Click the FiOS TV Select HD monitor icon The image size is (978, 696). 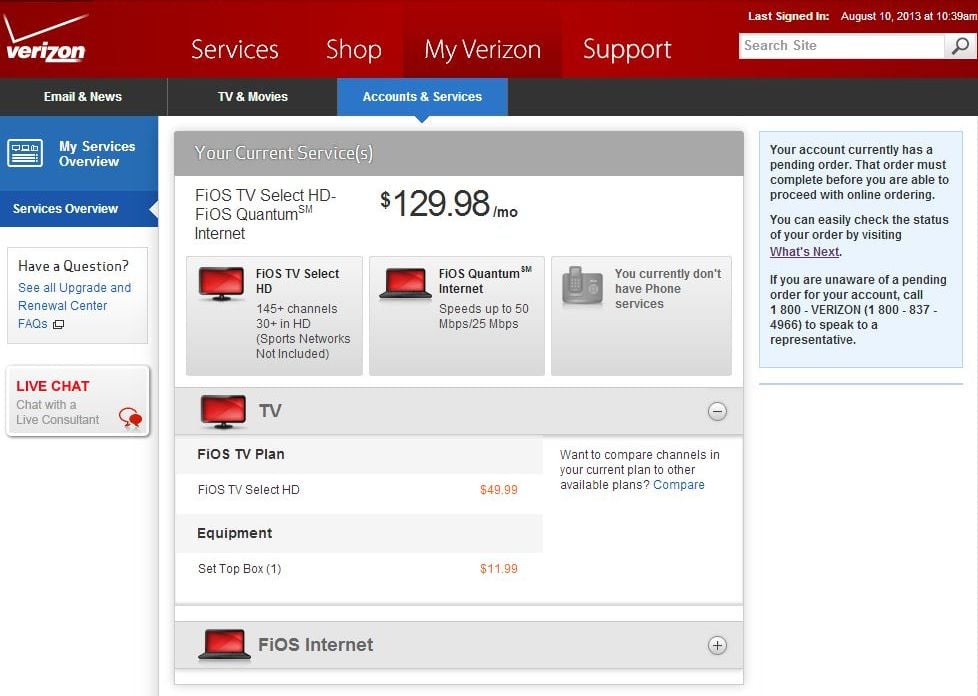click(x=221, y=283)
